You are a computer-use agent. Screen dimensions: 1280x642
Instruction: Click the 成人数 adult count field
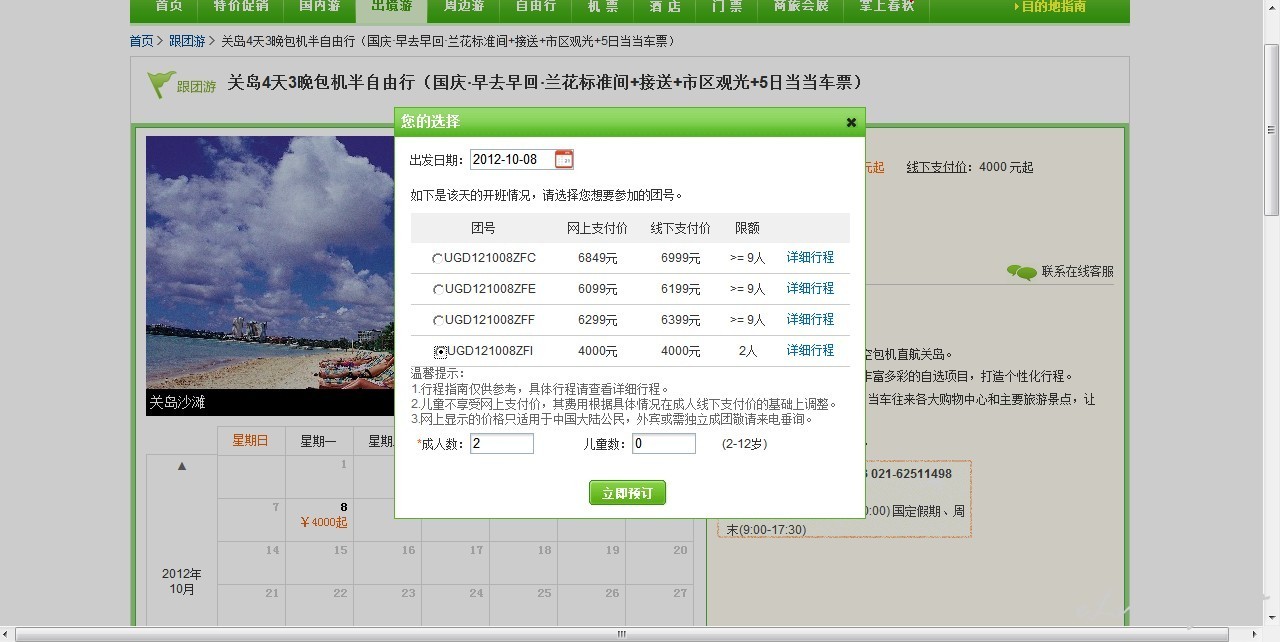(x=502, y=443)
